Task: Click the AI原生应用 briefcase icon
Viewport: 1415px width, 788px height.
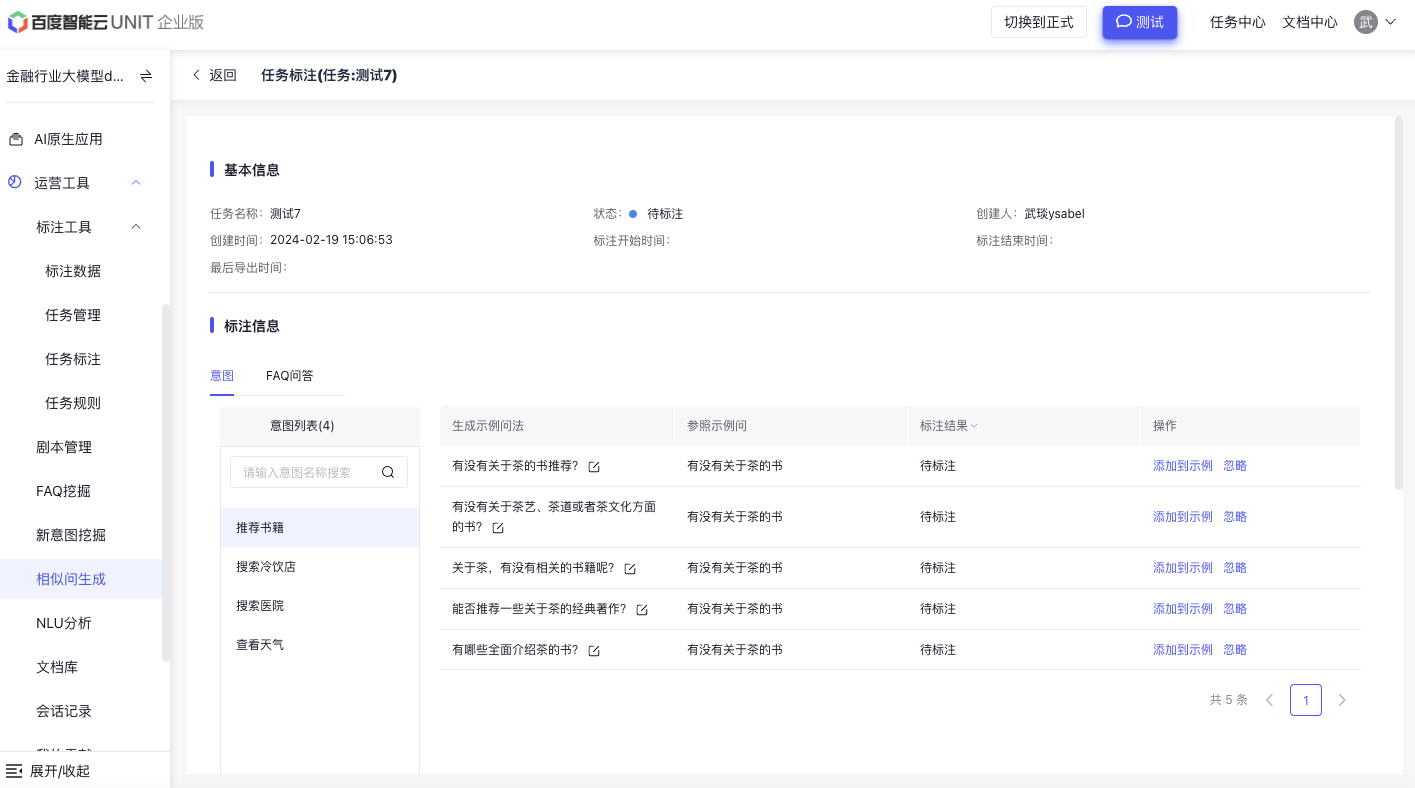Action: 16,139
